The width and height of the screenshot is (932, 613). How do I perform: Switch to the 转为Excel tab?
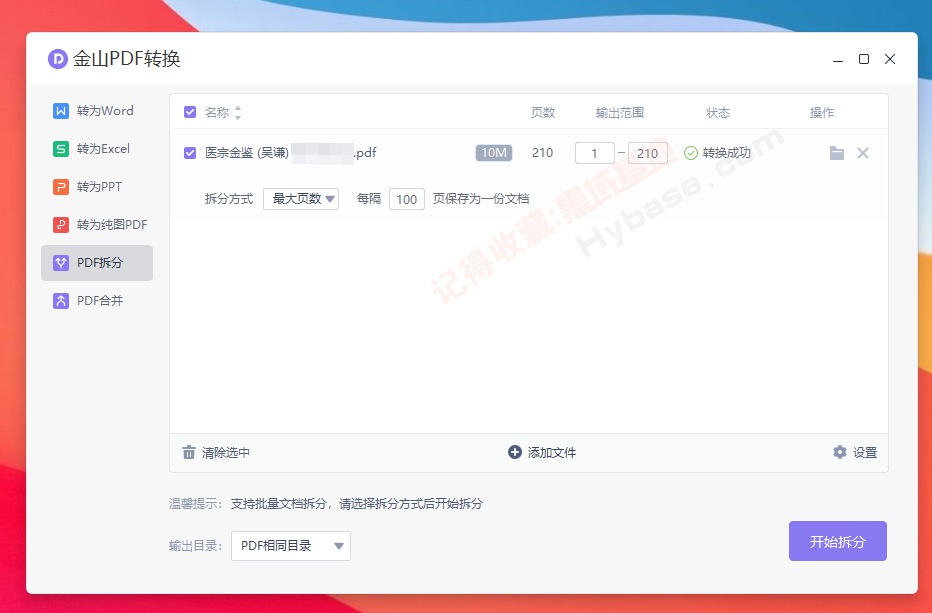coord(97,149)
